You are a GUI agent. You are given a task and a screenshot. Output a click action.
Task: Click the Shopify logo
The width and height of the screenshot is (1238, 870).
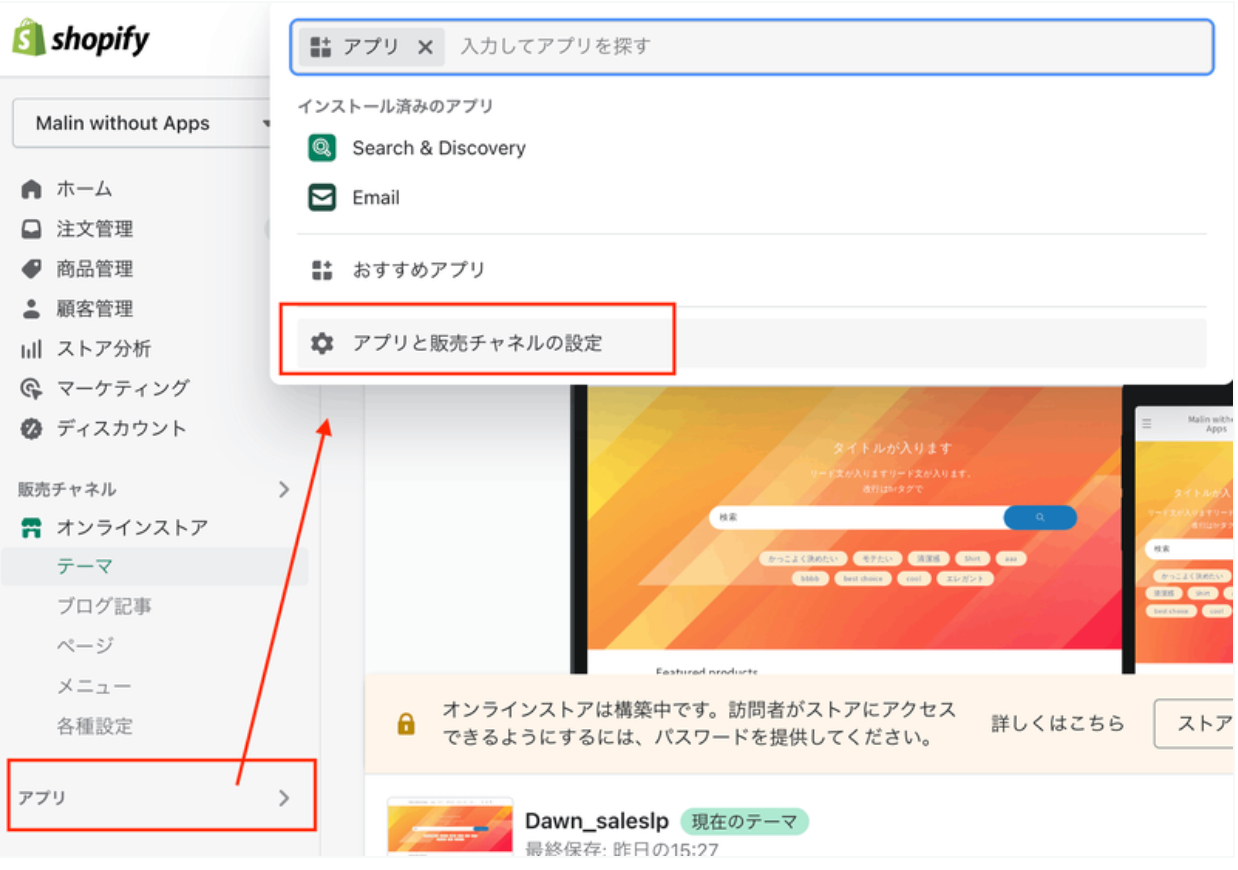(80, 40)
